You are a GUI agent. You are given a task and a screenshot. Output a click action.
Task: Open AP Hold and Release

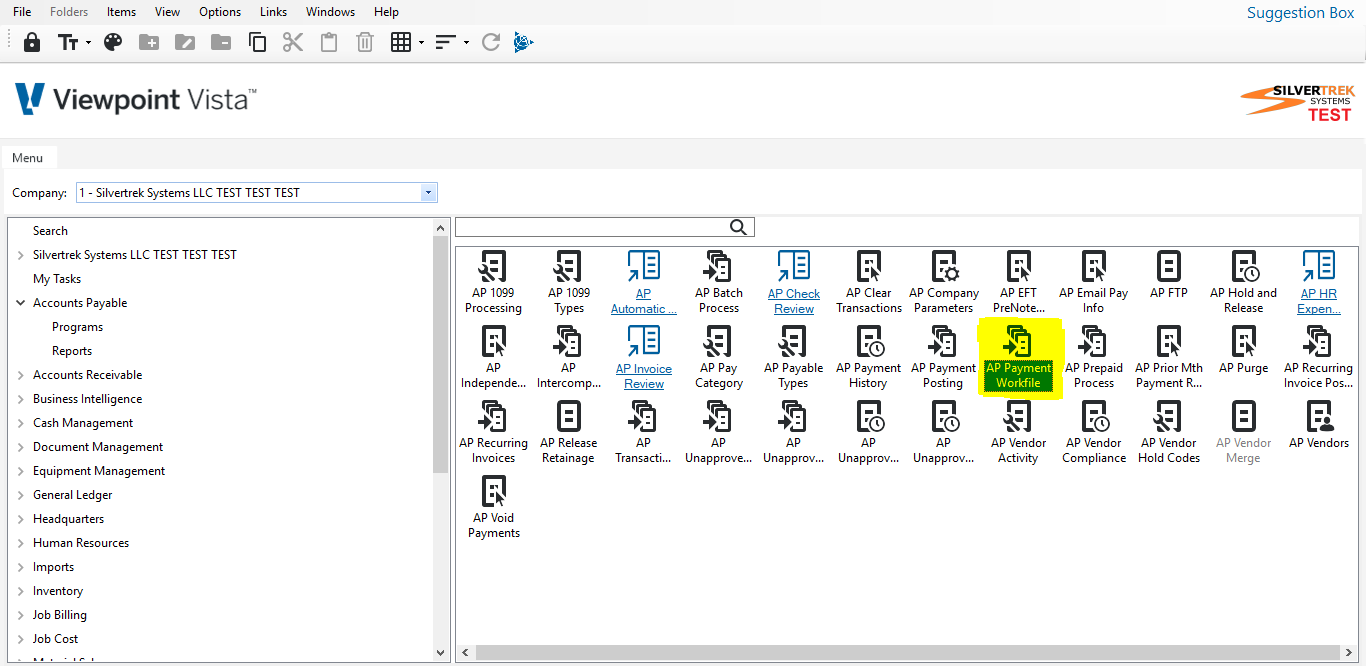click(x=1244, y=283)
